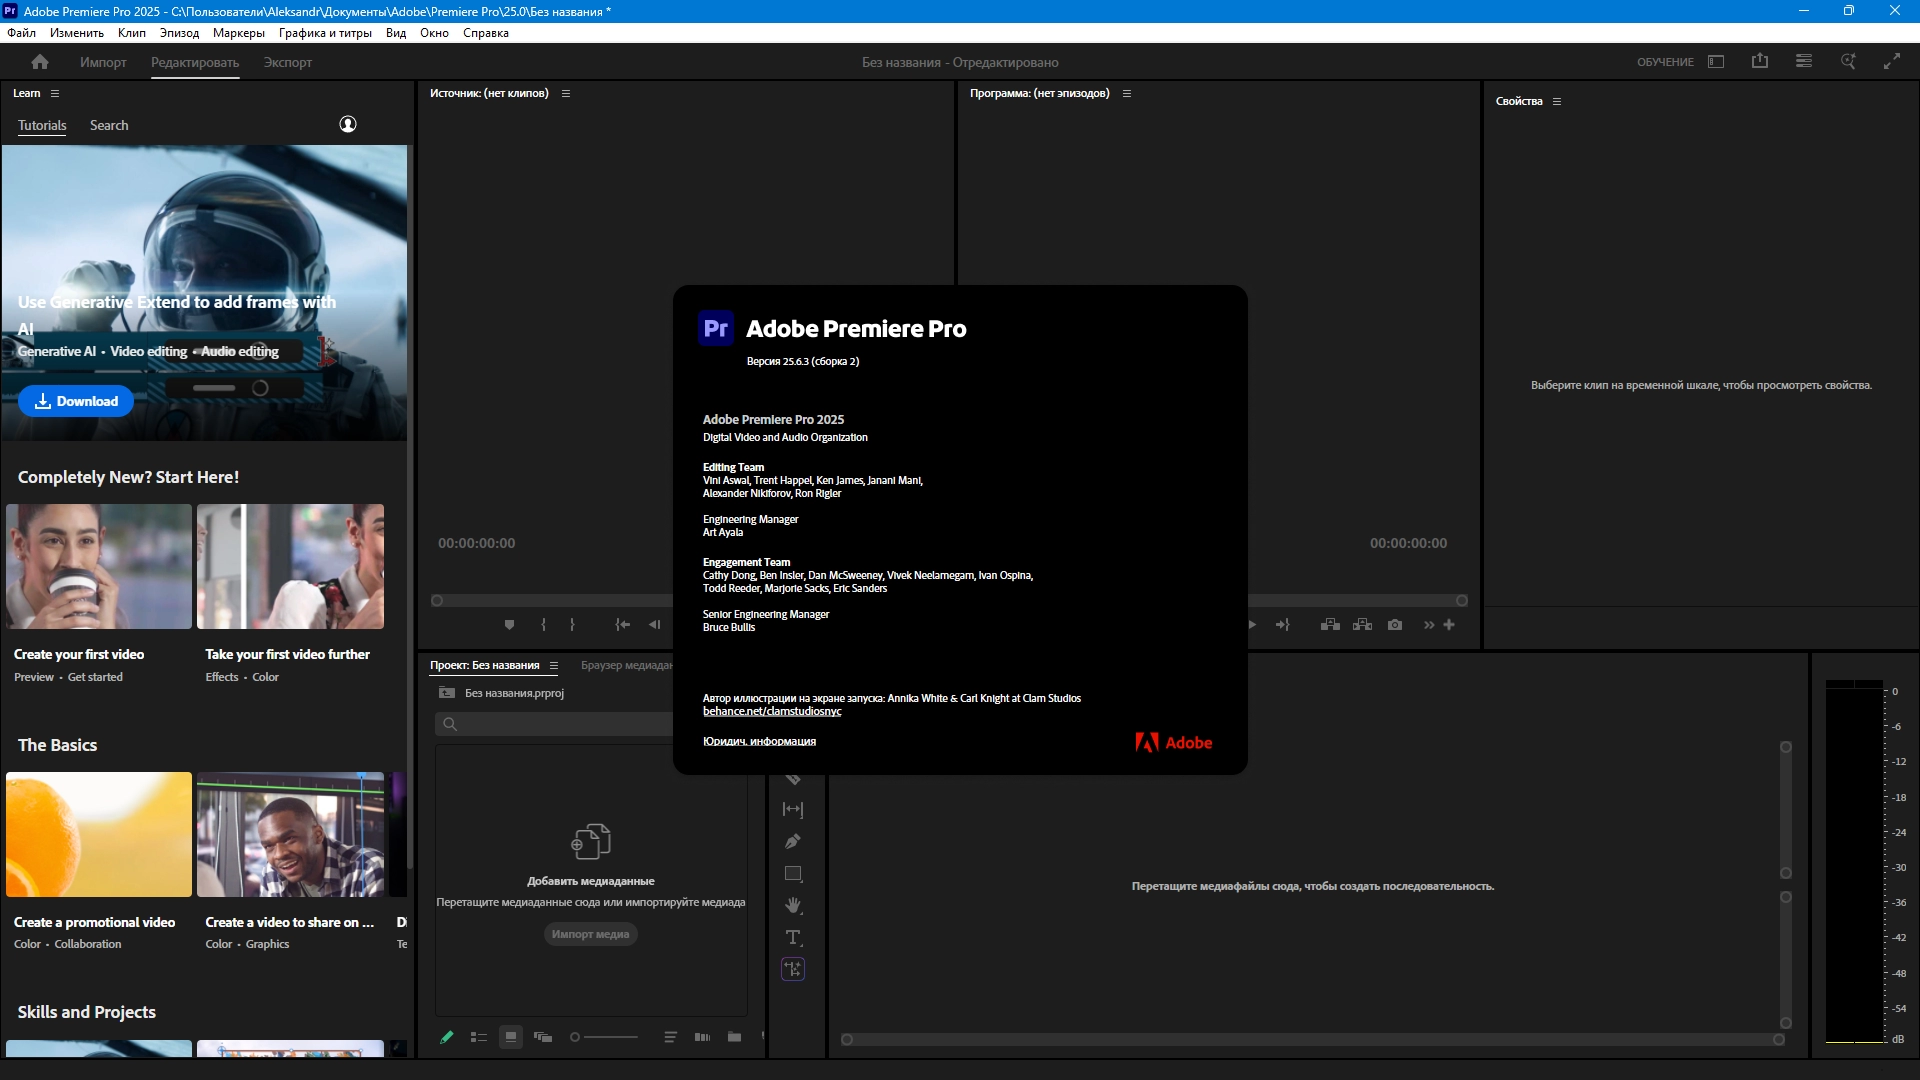Open the Эпизод menu
This screenshot has width=1920, height=1080.
(179, 33)
